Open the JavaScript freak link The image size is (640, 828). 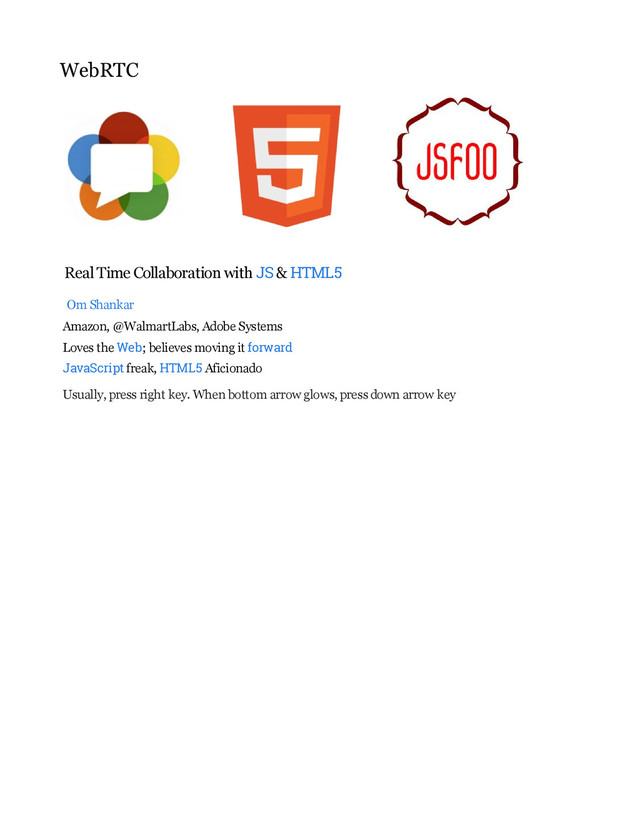(93, 368)
